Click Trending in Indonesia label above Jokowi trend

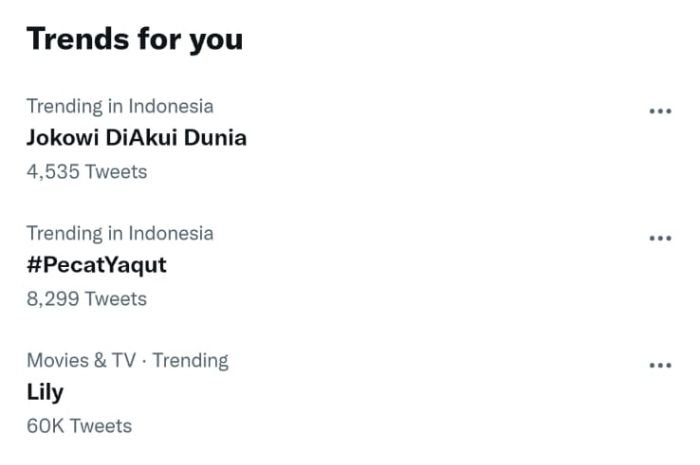pyautogui.click(x=119, y=106)
